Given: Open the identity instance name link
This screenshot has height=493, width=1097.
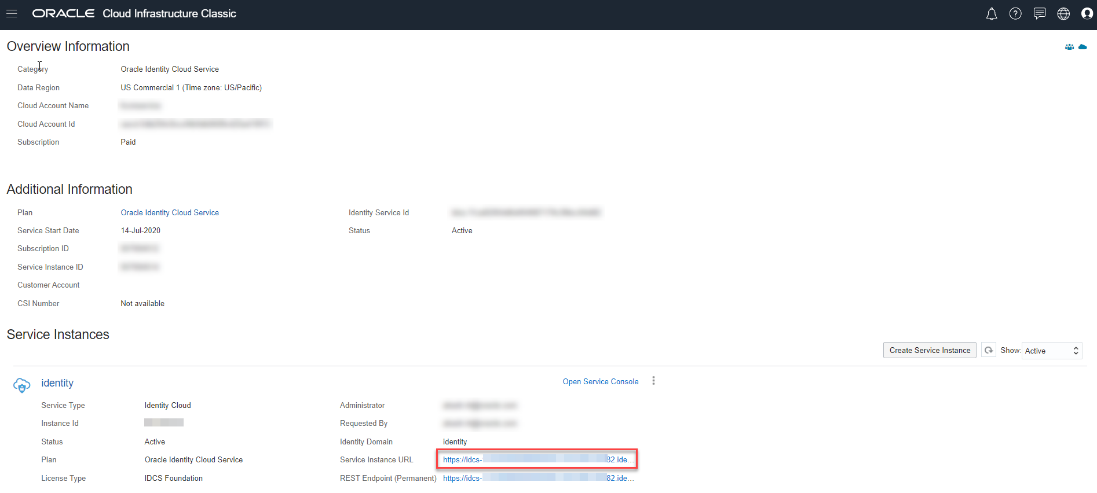Looking at the screenshot, I should 57,383.
